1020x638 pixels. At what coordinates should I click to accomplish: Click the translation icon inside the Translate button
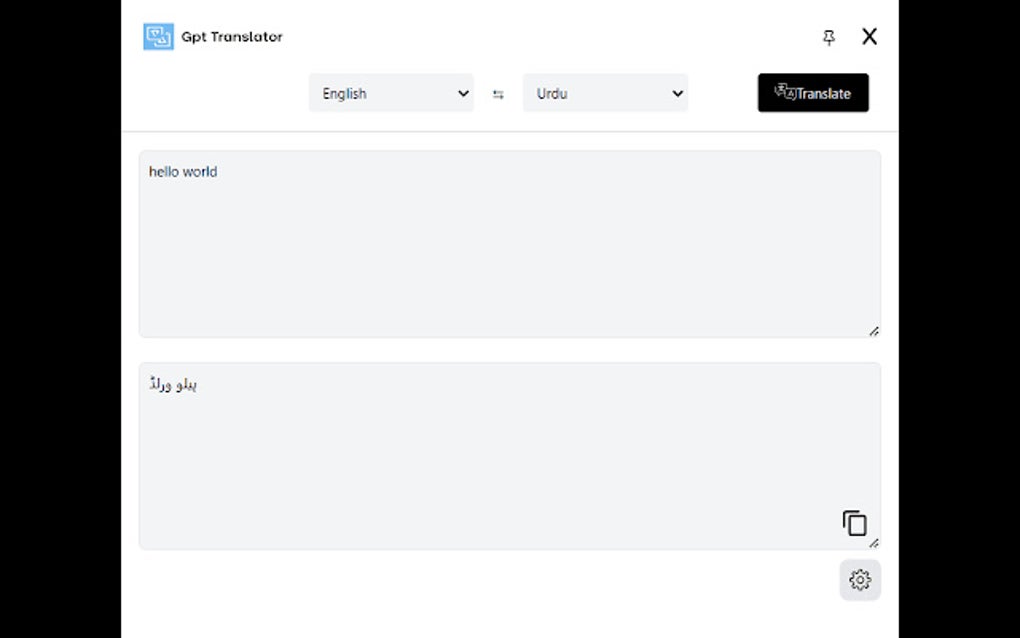[x=782, y=92]
